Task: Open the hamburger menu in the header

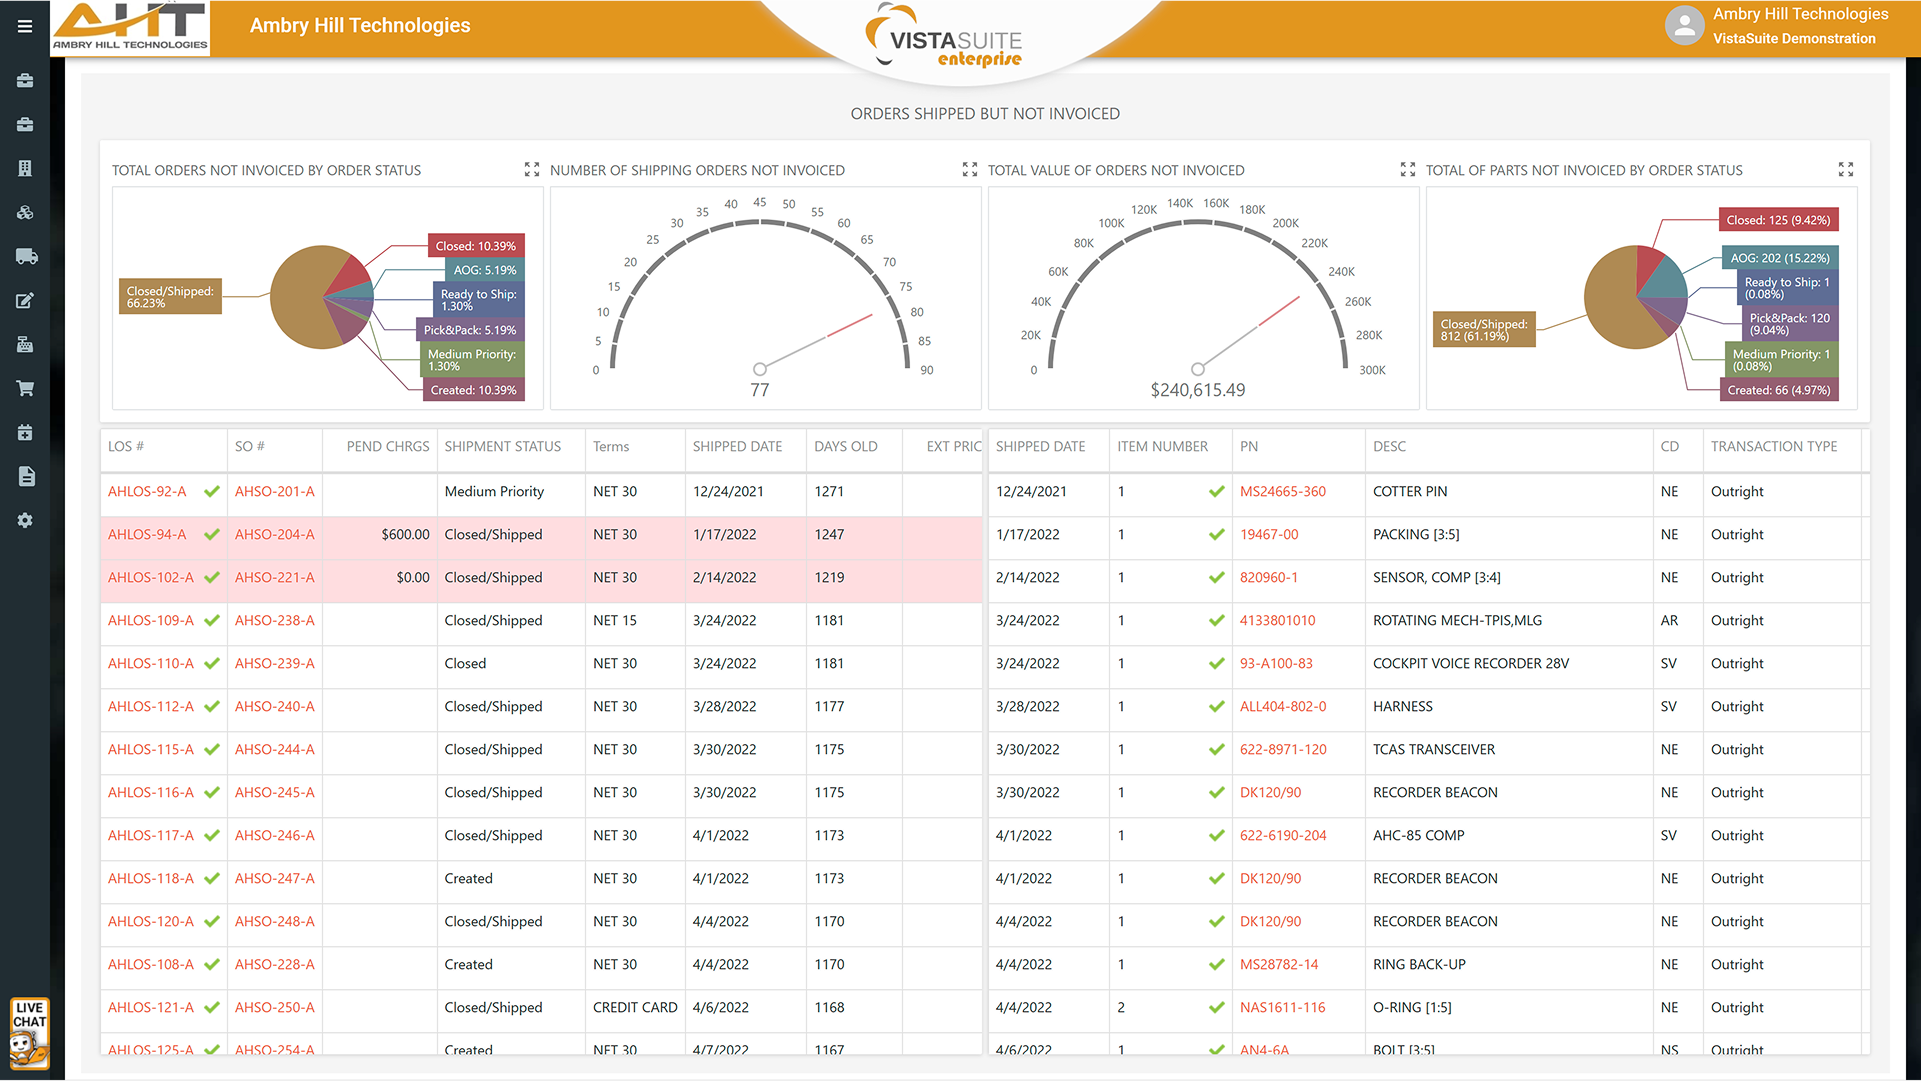Action: coord(25,27)
